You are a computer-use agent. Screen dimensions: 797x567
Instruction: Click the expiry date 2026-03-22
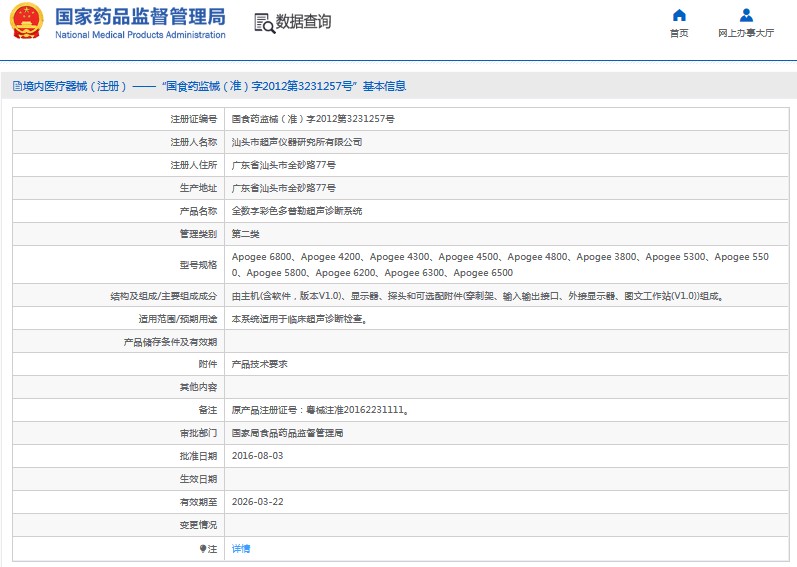tap(257, 502)
